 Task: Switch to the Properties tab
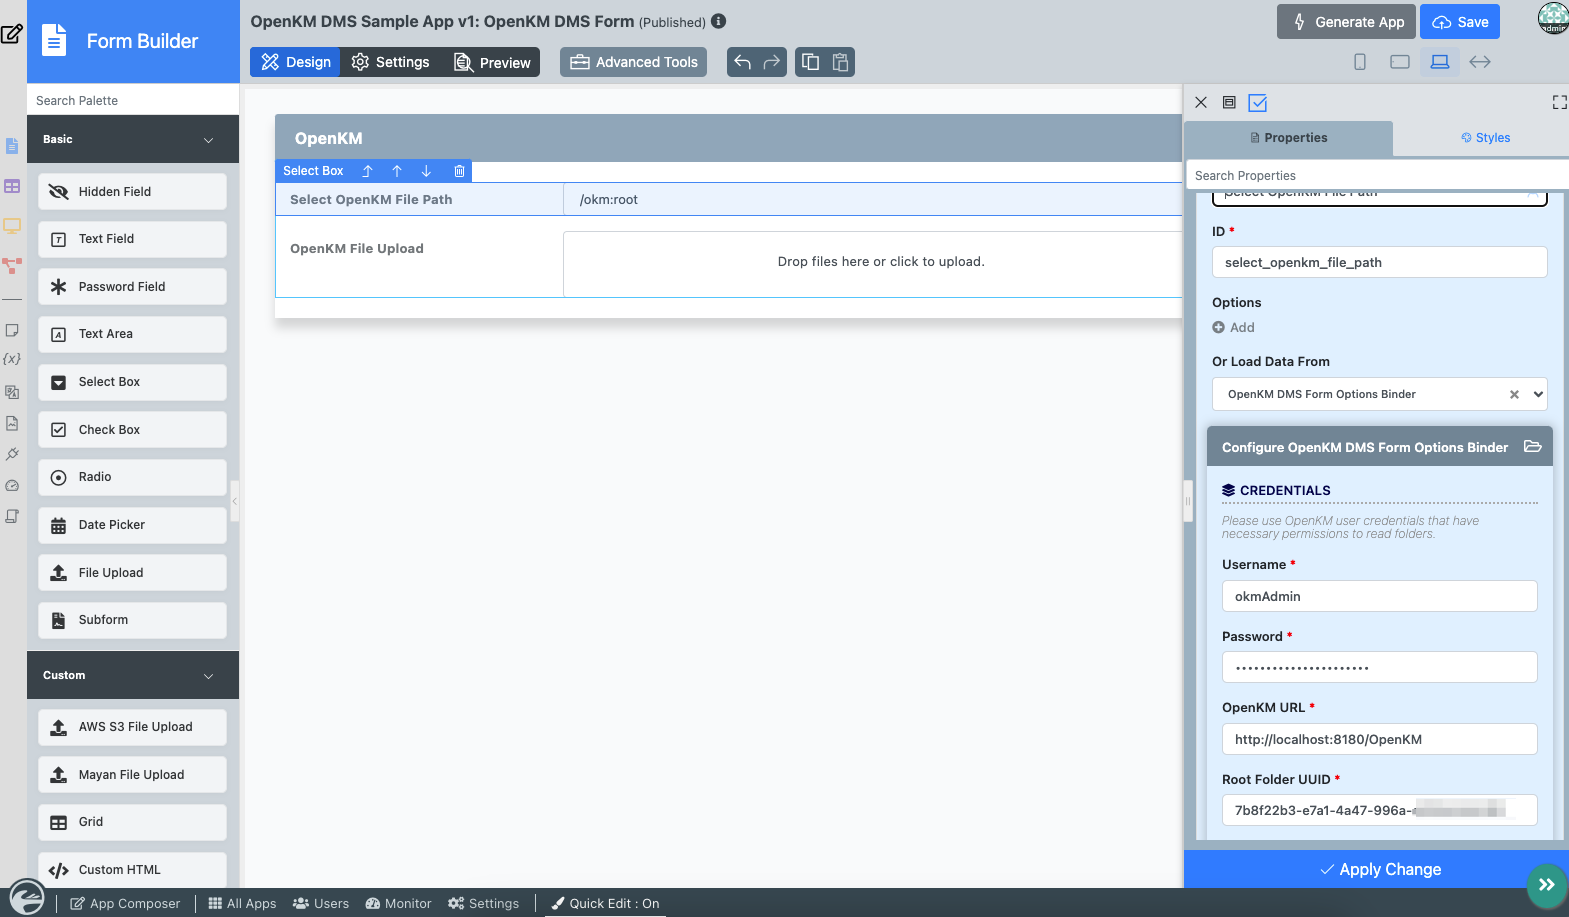pos(1288,138)
